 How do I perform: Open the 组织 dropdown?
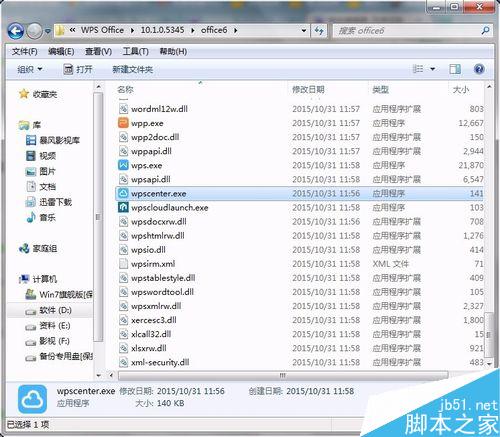(x=30, y=69)
